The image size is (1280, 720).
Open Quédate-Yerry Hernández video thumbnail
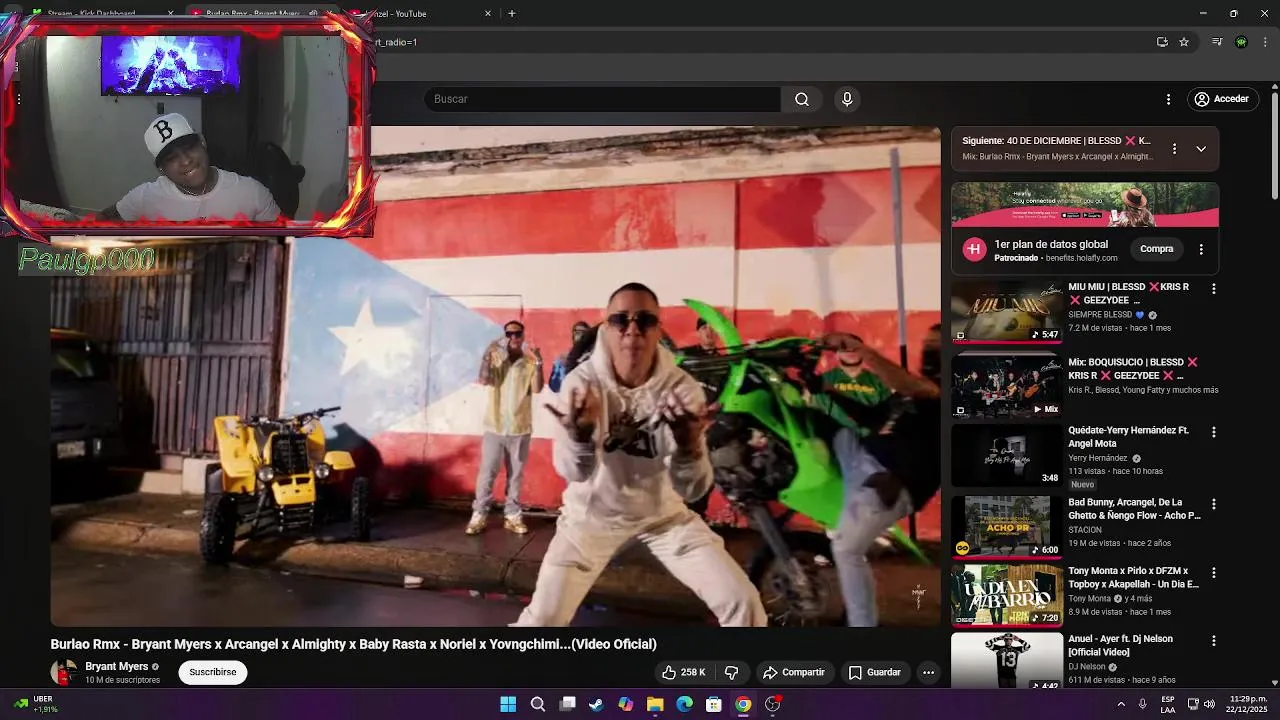[1006, 456]
